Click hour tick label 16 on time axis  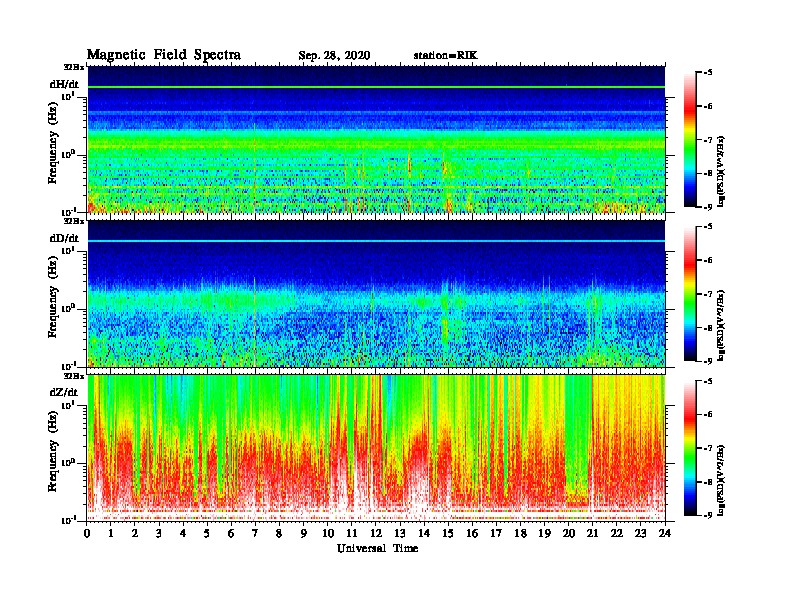point(472,533)
